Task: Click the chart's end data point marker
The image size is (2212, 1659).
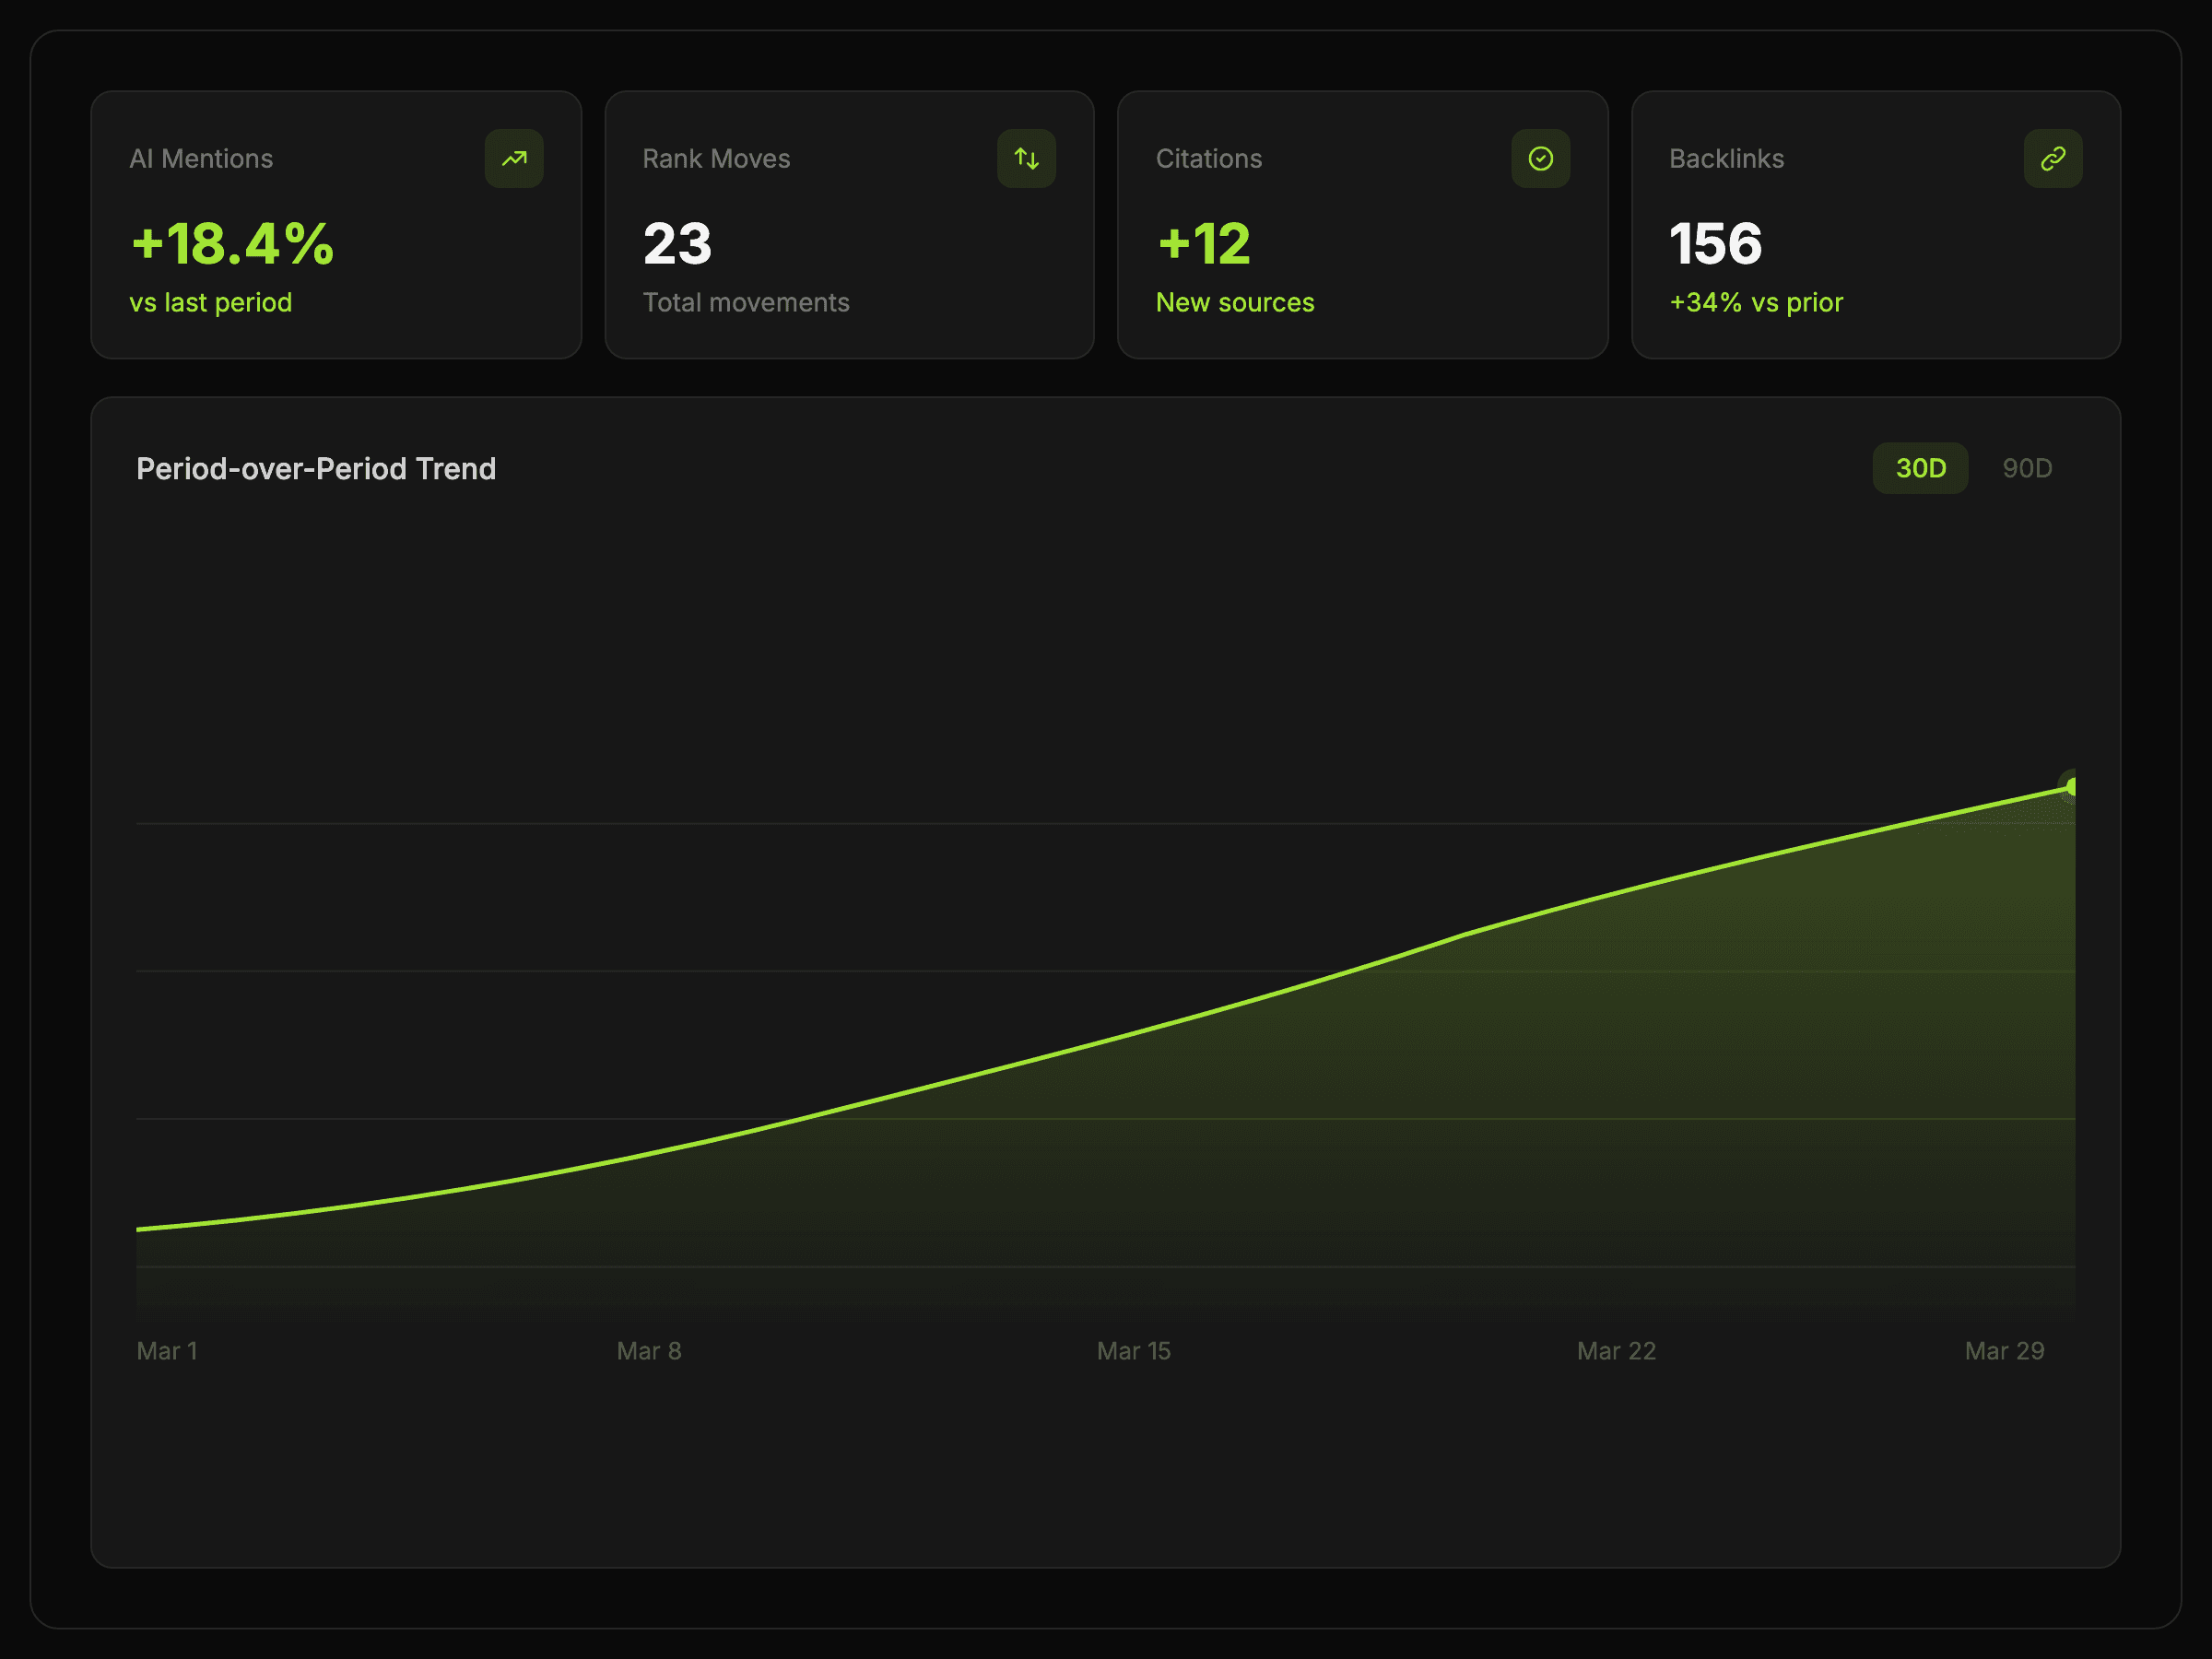Action: click(x=2071, y=787)
